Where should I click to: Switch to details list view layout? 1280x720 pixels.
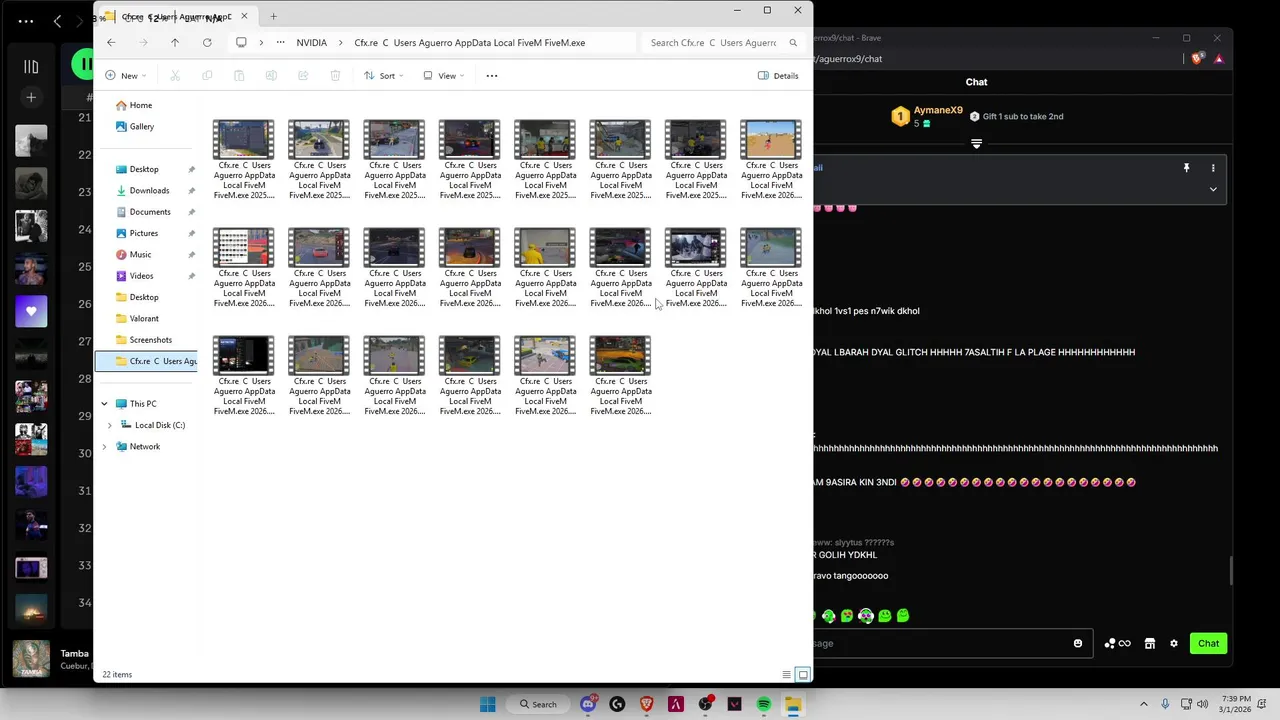point(787,675)
